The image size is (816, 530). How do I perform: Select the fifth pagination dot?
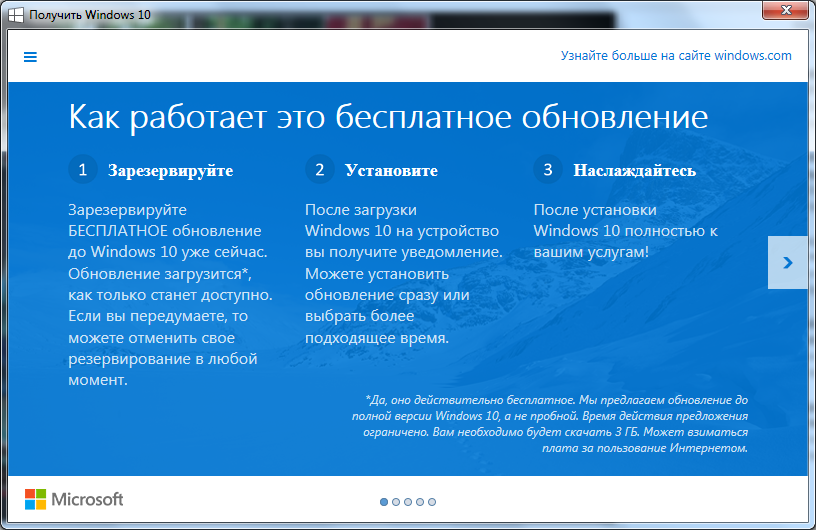point(432,502)
